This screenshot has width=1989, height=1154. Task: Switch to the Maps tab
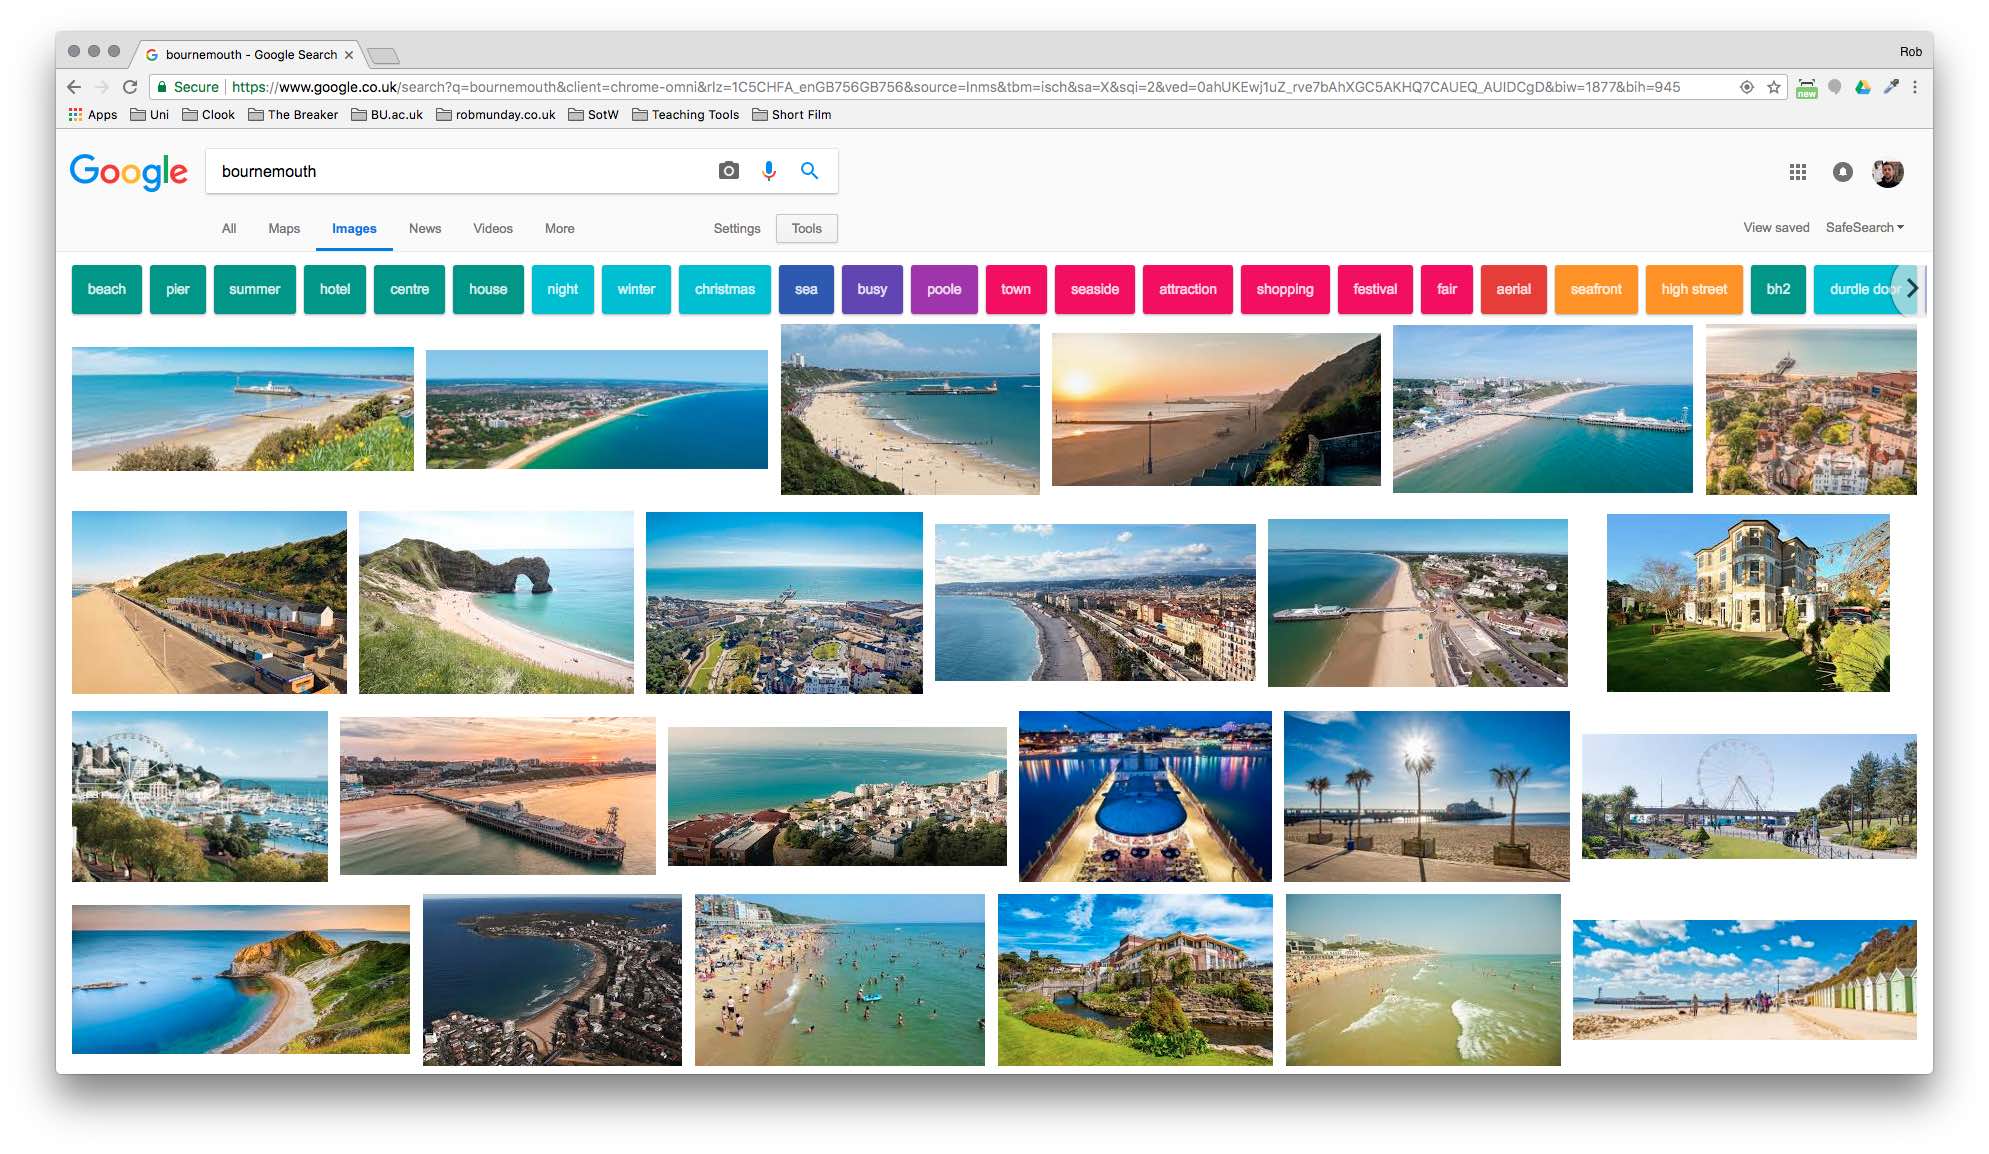pyautogui.click(x=284, y=229)
